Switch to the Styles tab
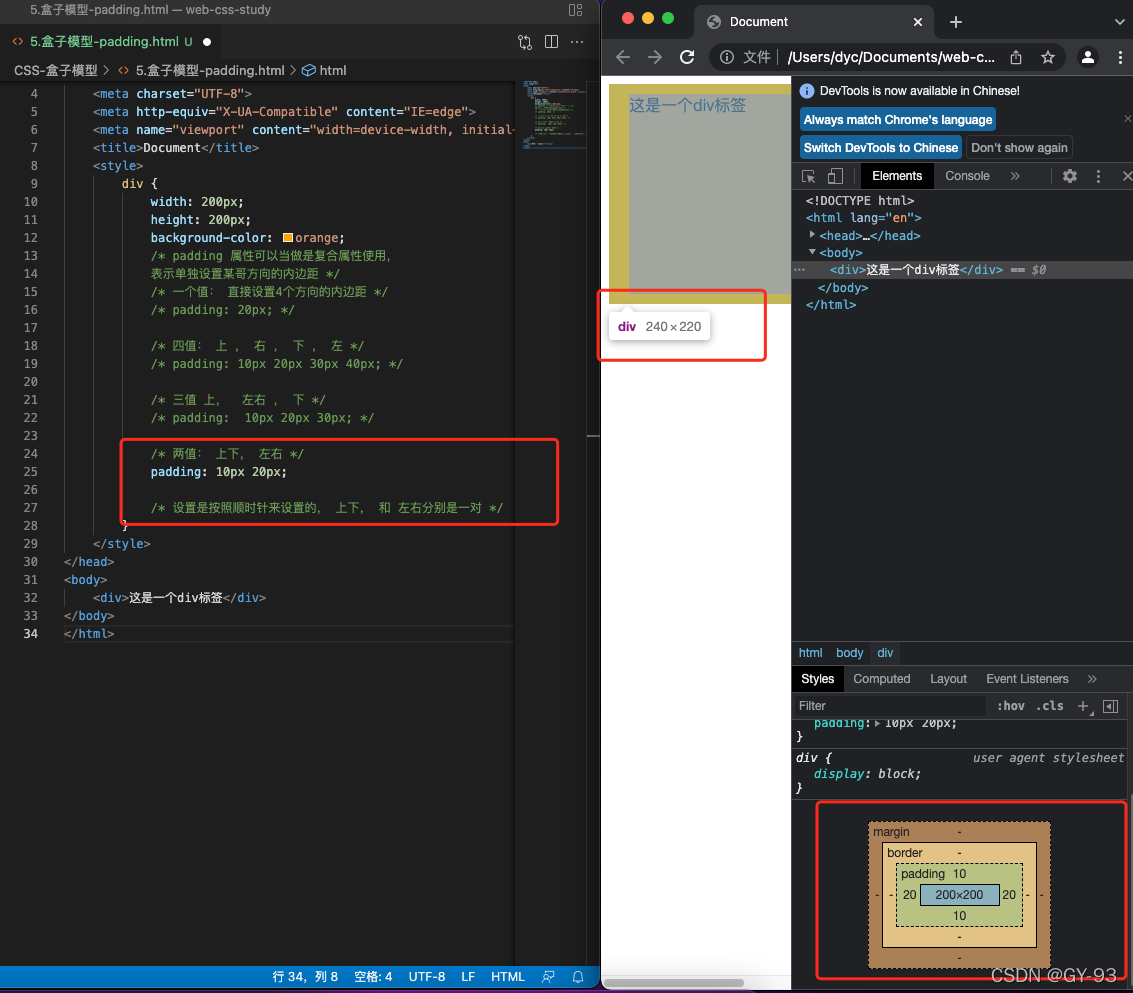The height and width of the screenshot is (993, 1133). [x=817, y=679]
